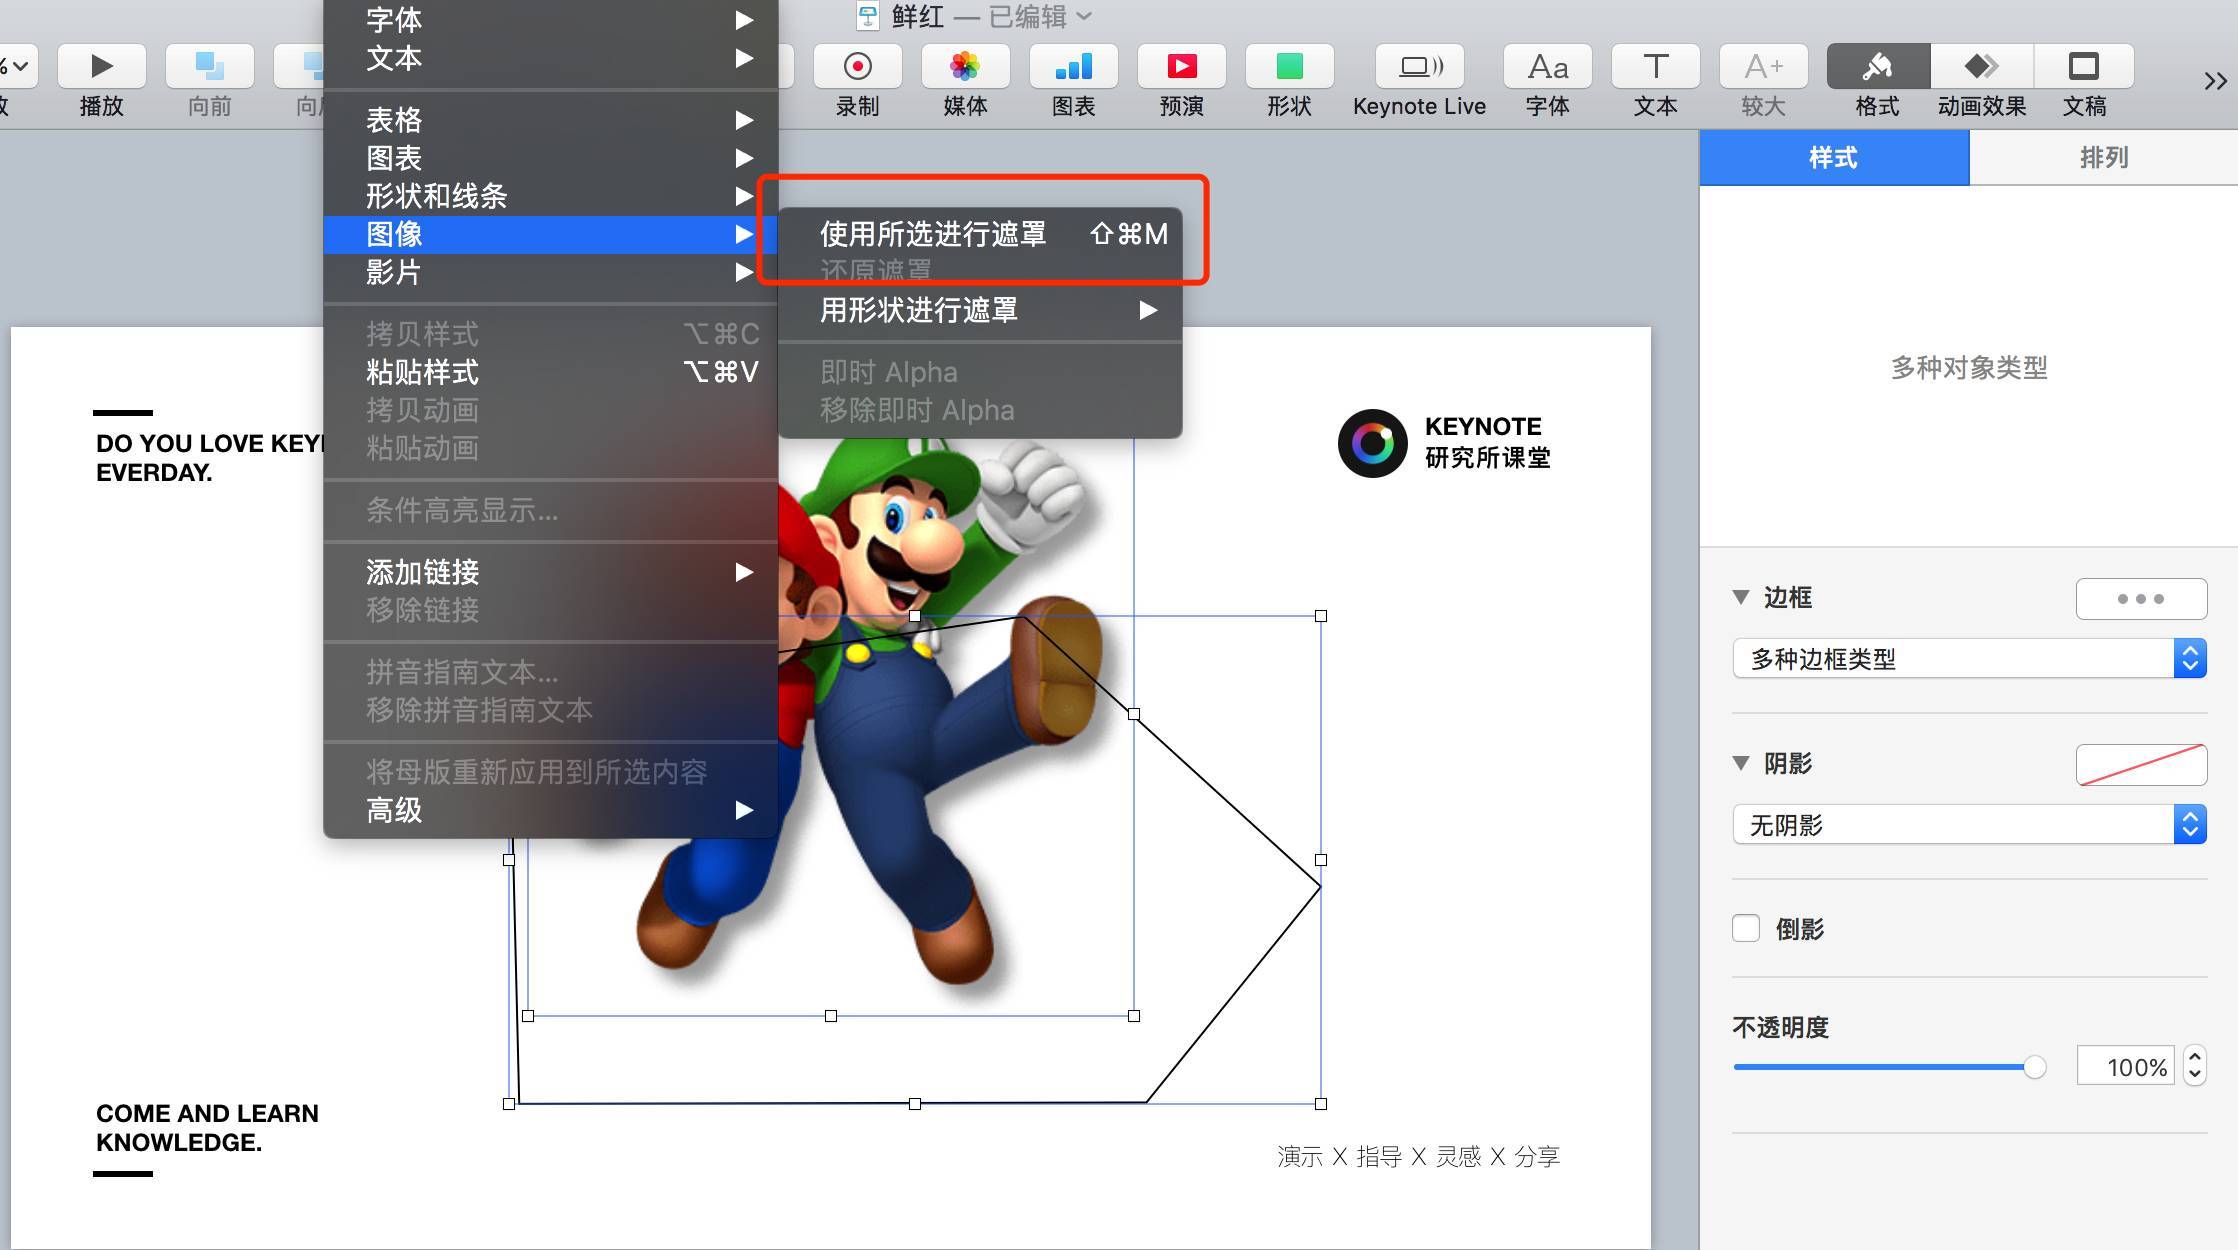Open the Shape (形状) toolbar icon

pos(1289,66)
